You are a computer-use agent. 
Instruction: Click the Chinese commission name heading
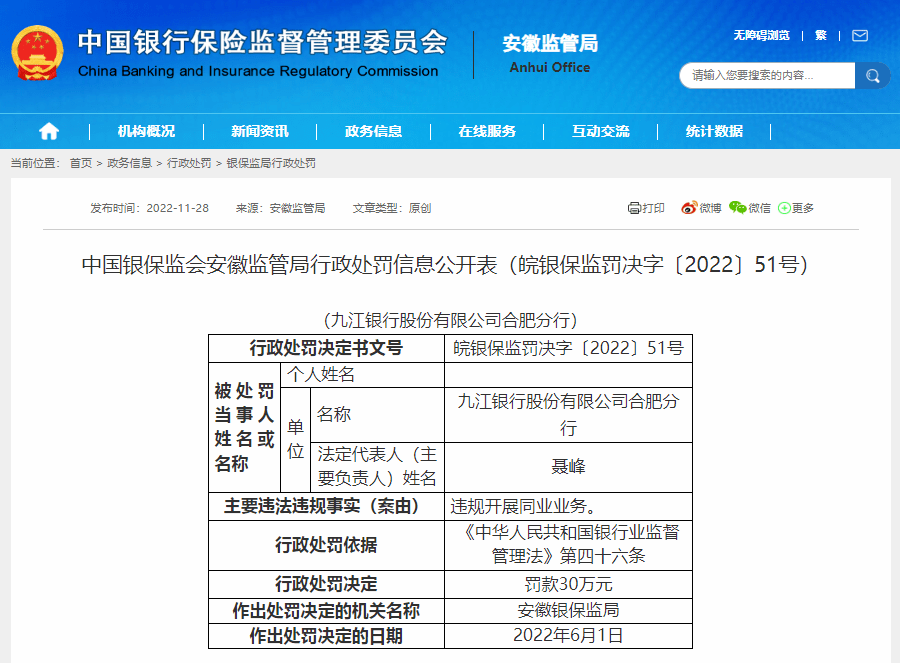click(262, 42)
